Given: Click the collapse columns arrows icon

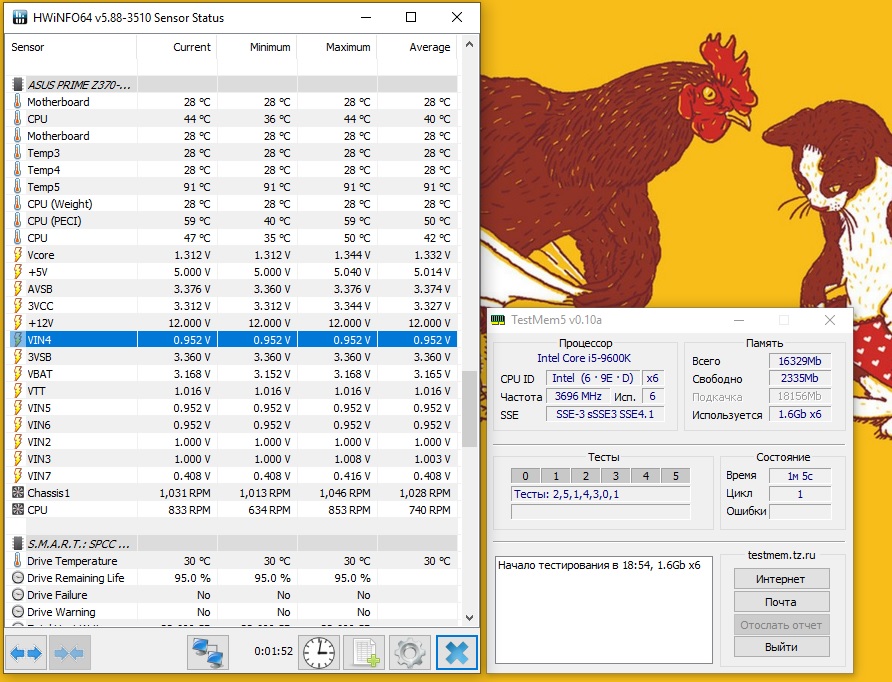Looking at the screenshot, I should (x=68, y=652).
